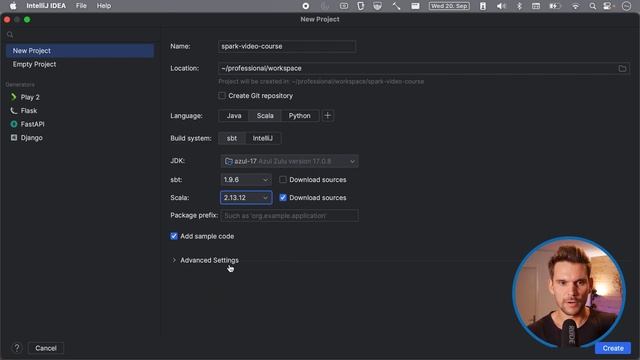Open the Scala version 2.13.12 dropdown
Image resolution: width=640 pixels, height=360 pixels.
click(246, 198)
